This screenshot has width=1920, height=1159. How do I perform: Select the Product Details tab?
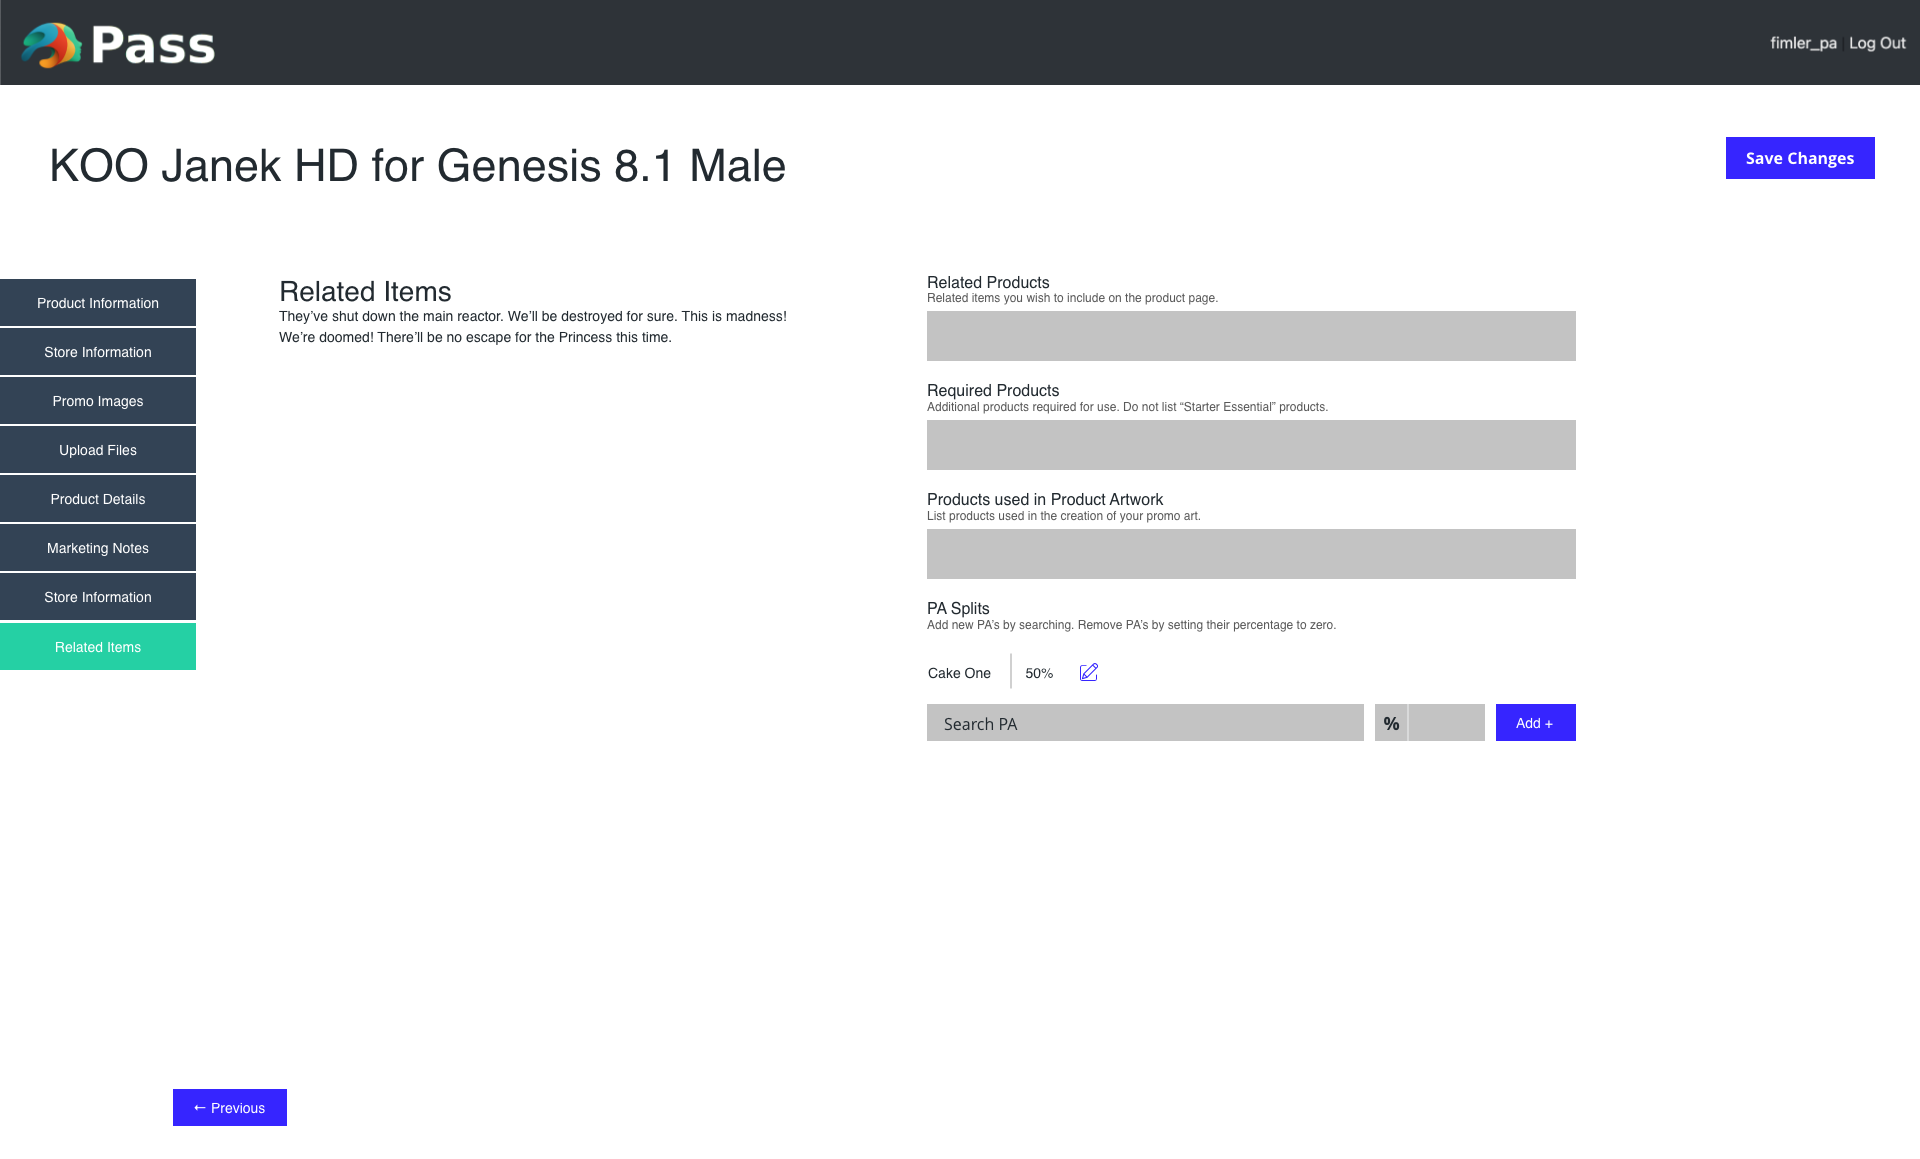(x=98, y=499)
